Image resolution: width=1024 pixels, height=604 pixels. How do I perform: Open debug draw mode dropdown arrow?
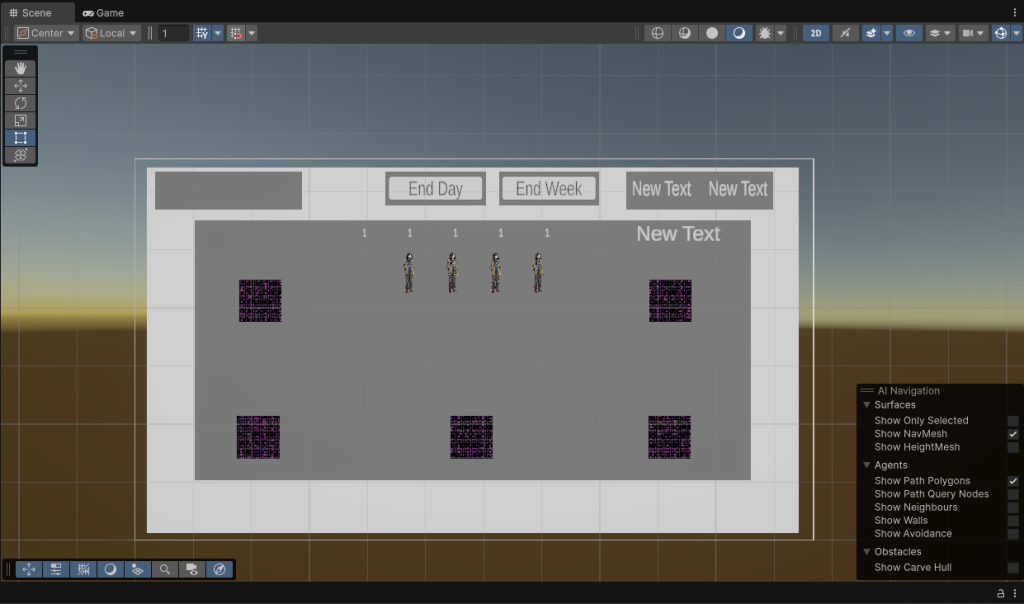coord(780,33)
